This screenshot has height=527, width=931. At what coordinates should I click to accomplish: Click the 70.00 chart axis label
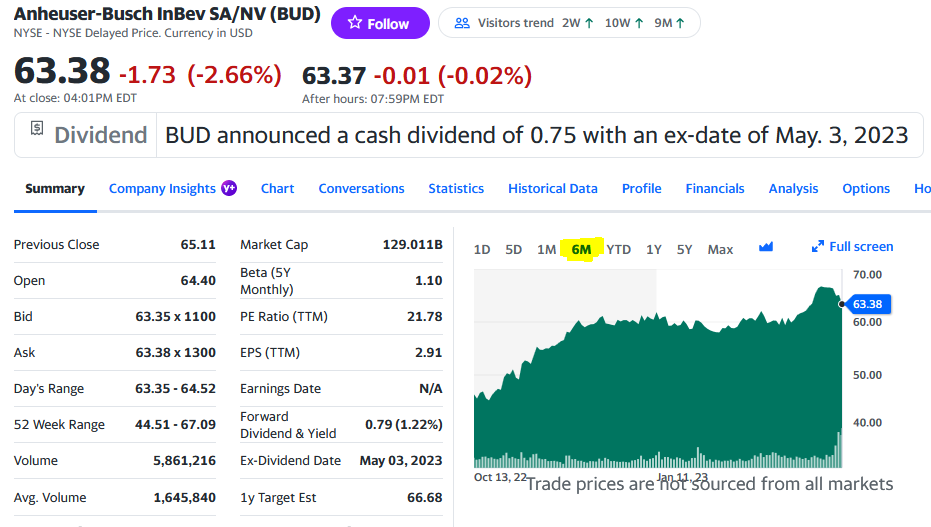coord(867,275)
